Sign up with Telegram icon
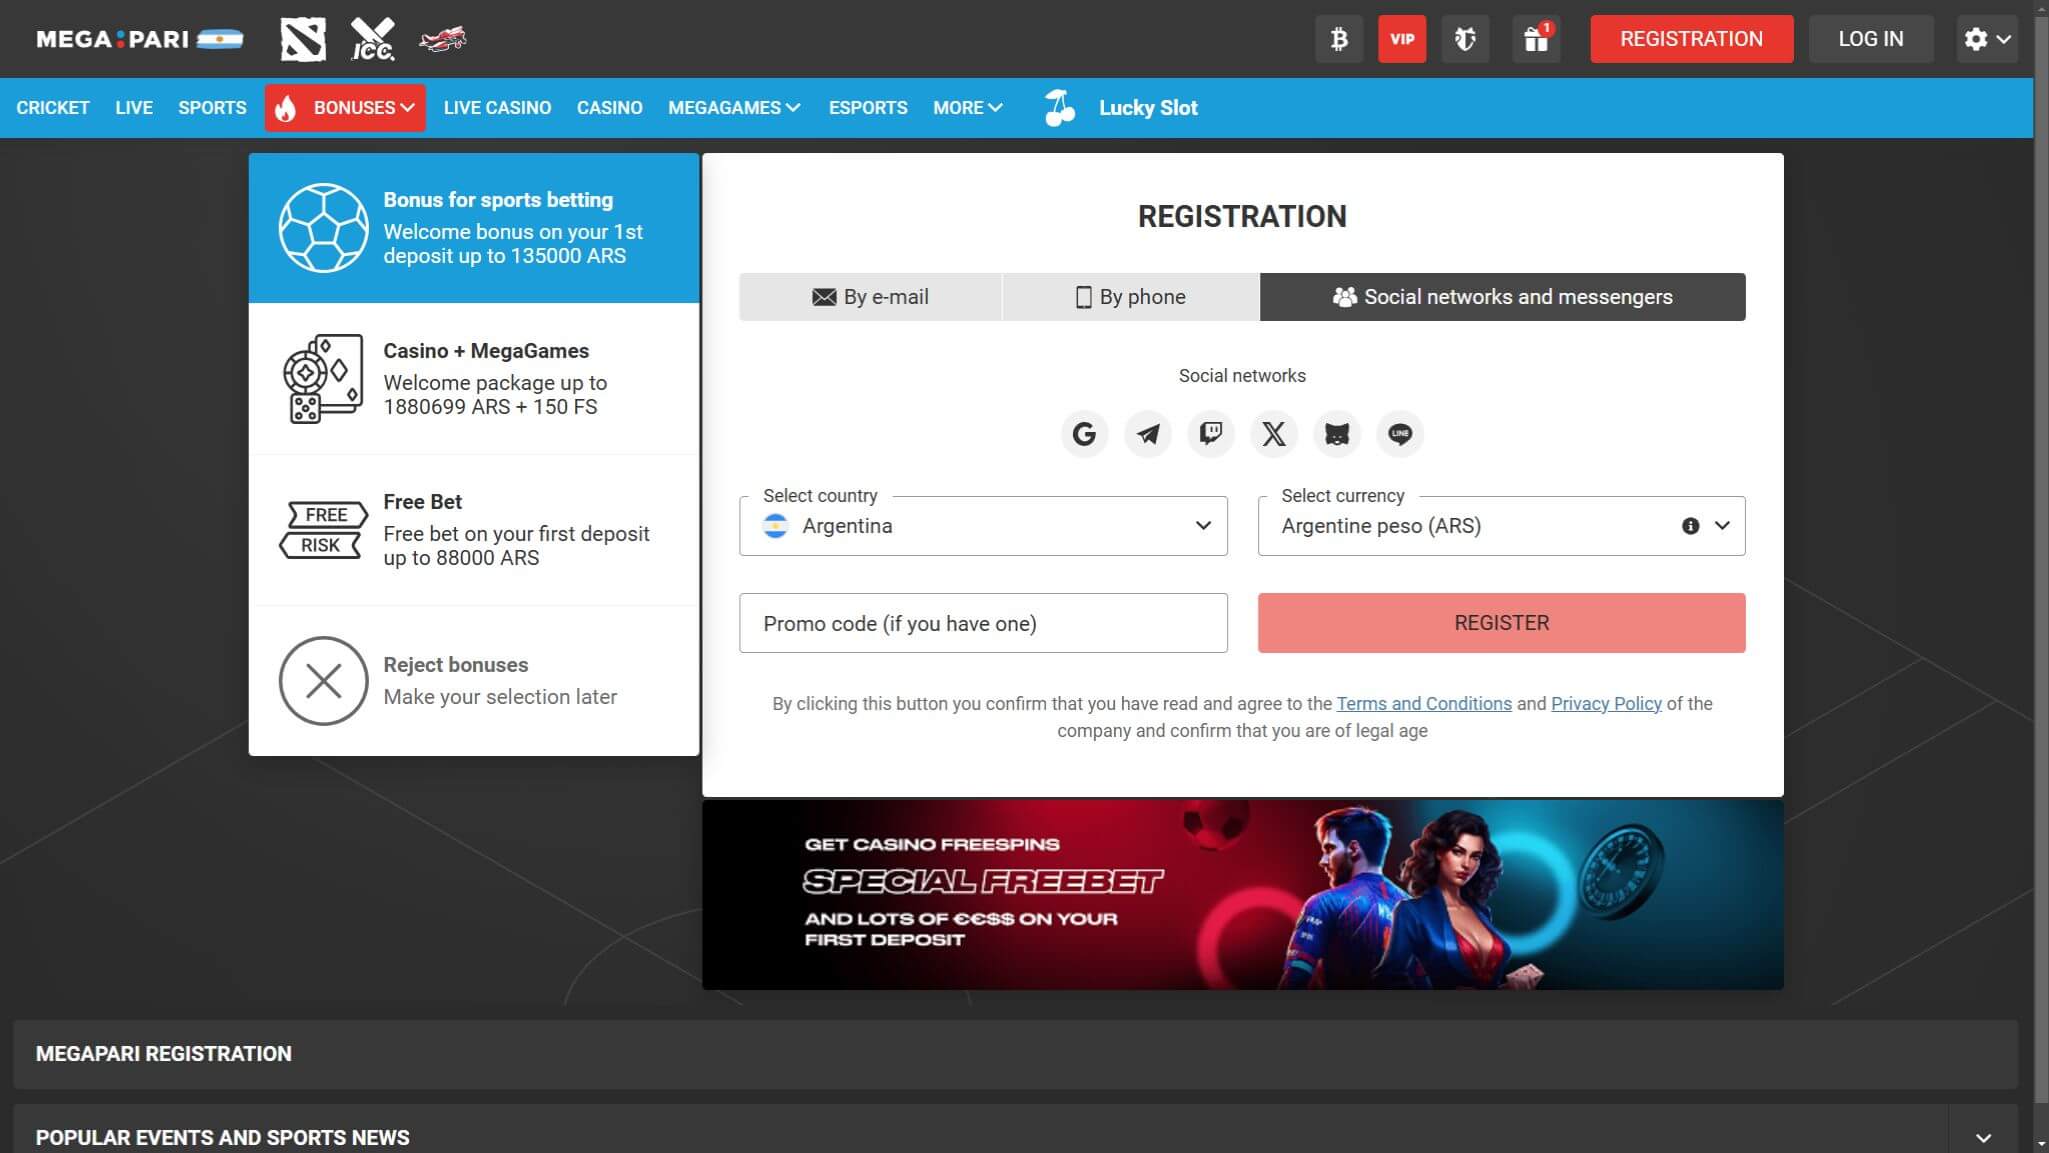Screen dimensions: 2049x1153 tap(1148, 434)
